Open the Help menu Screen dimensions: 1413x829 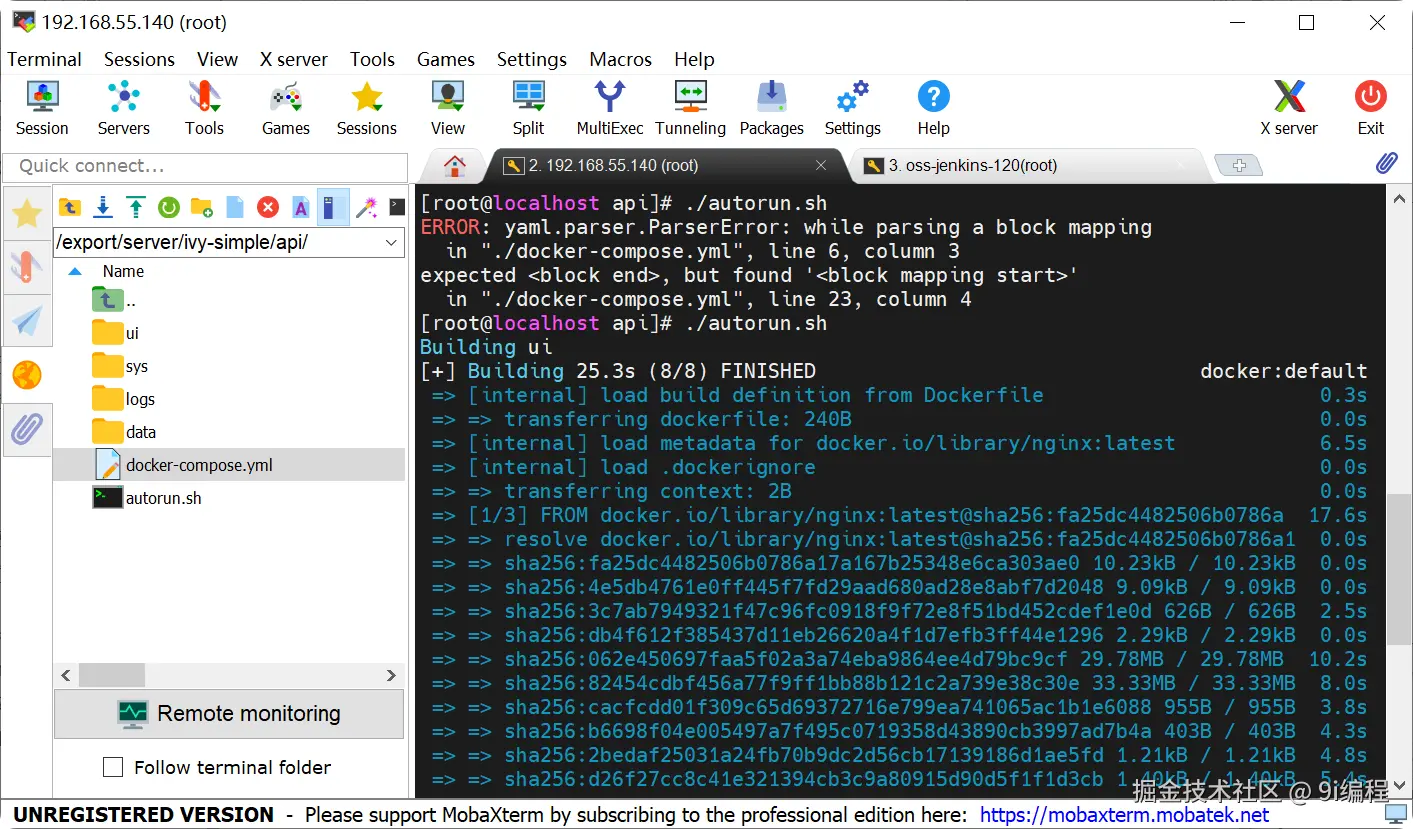(x=693, y=59)
